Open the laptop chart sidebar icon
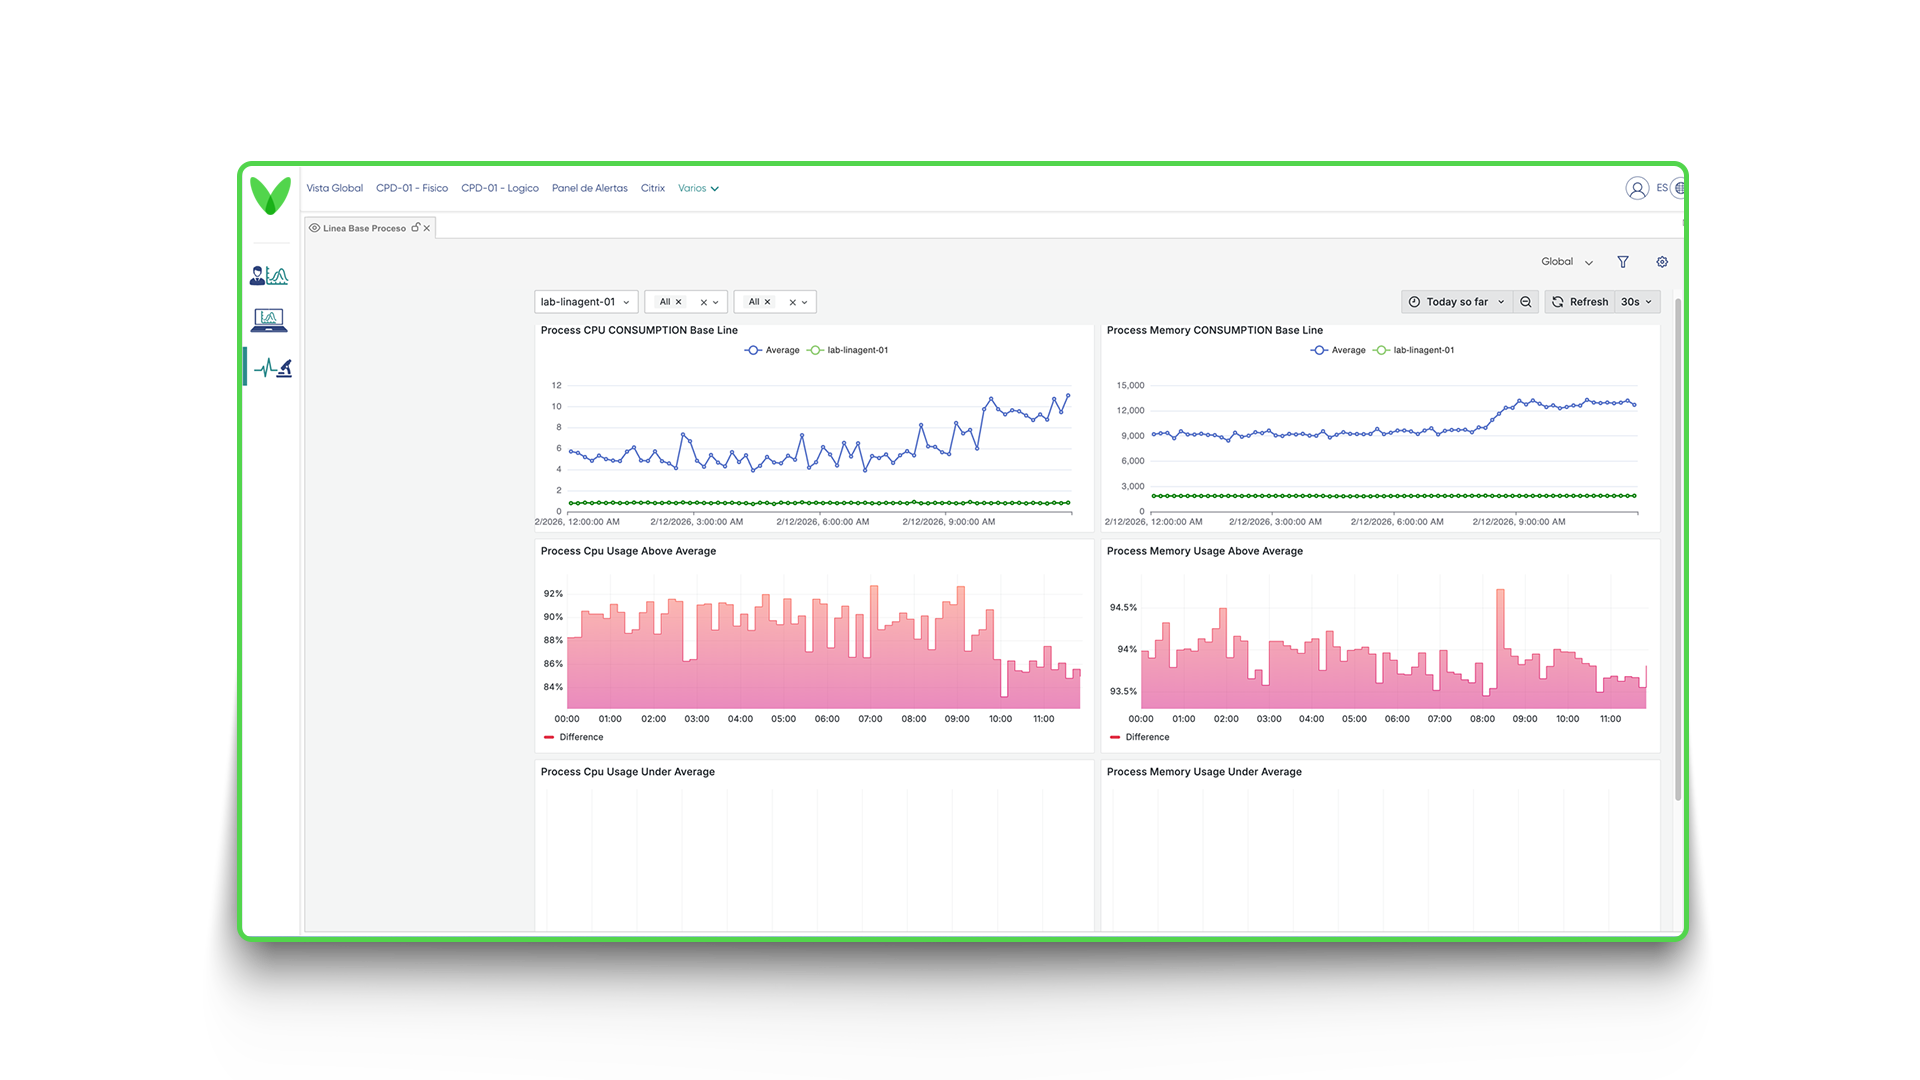This screenshot has height=1080, width=1920. tap(269, 320)
